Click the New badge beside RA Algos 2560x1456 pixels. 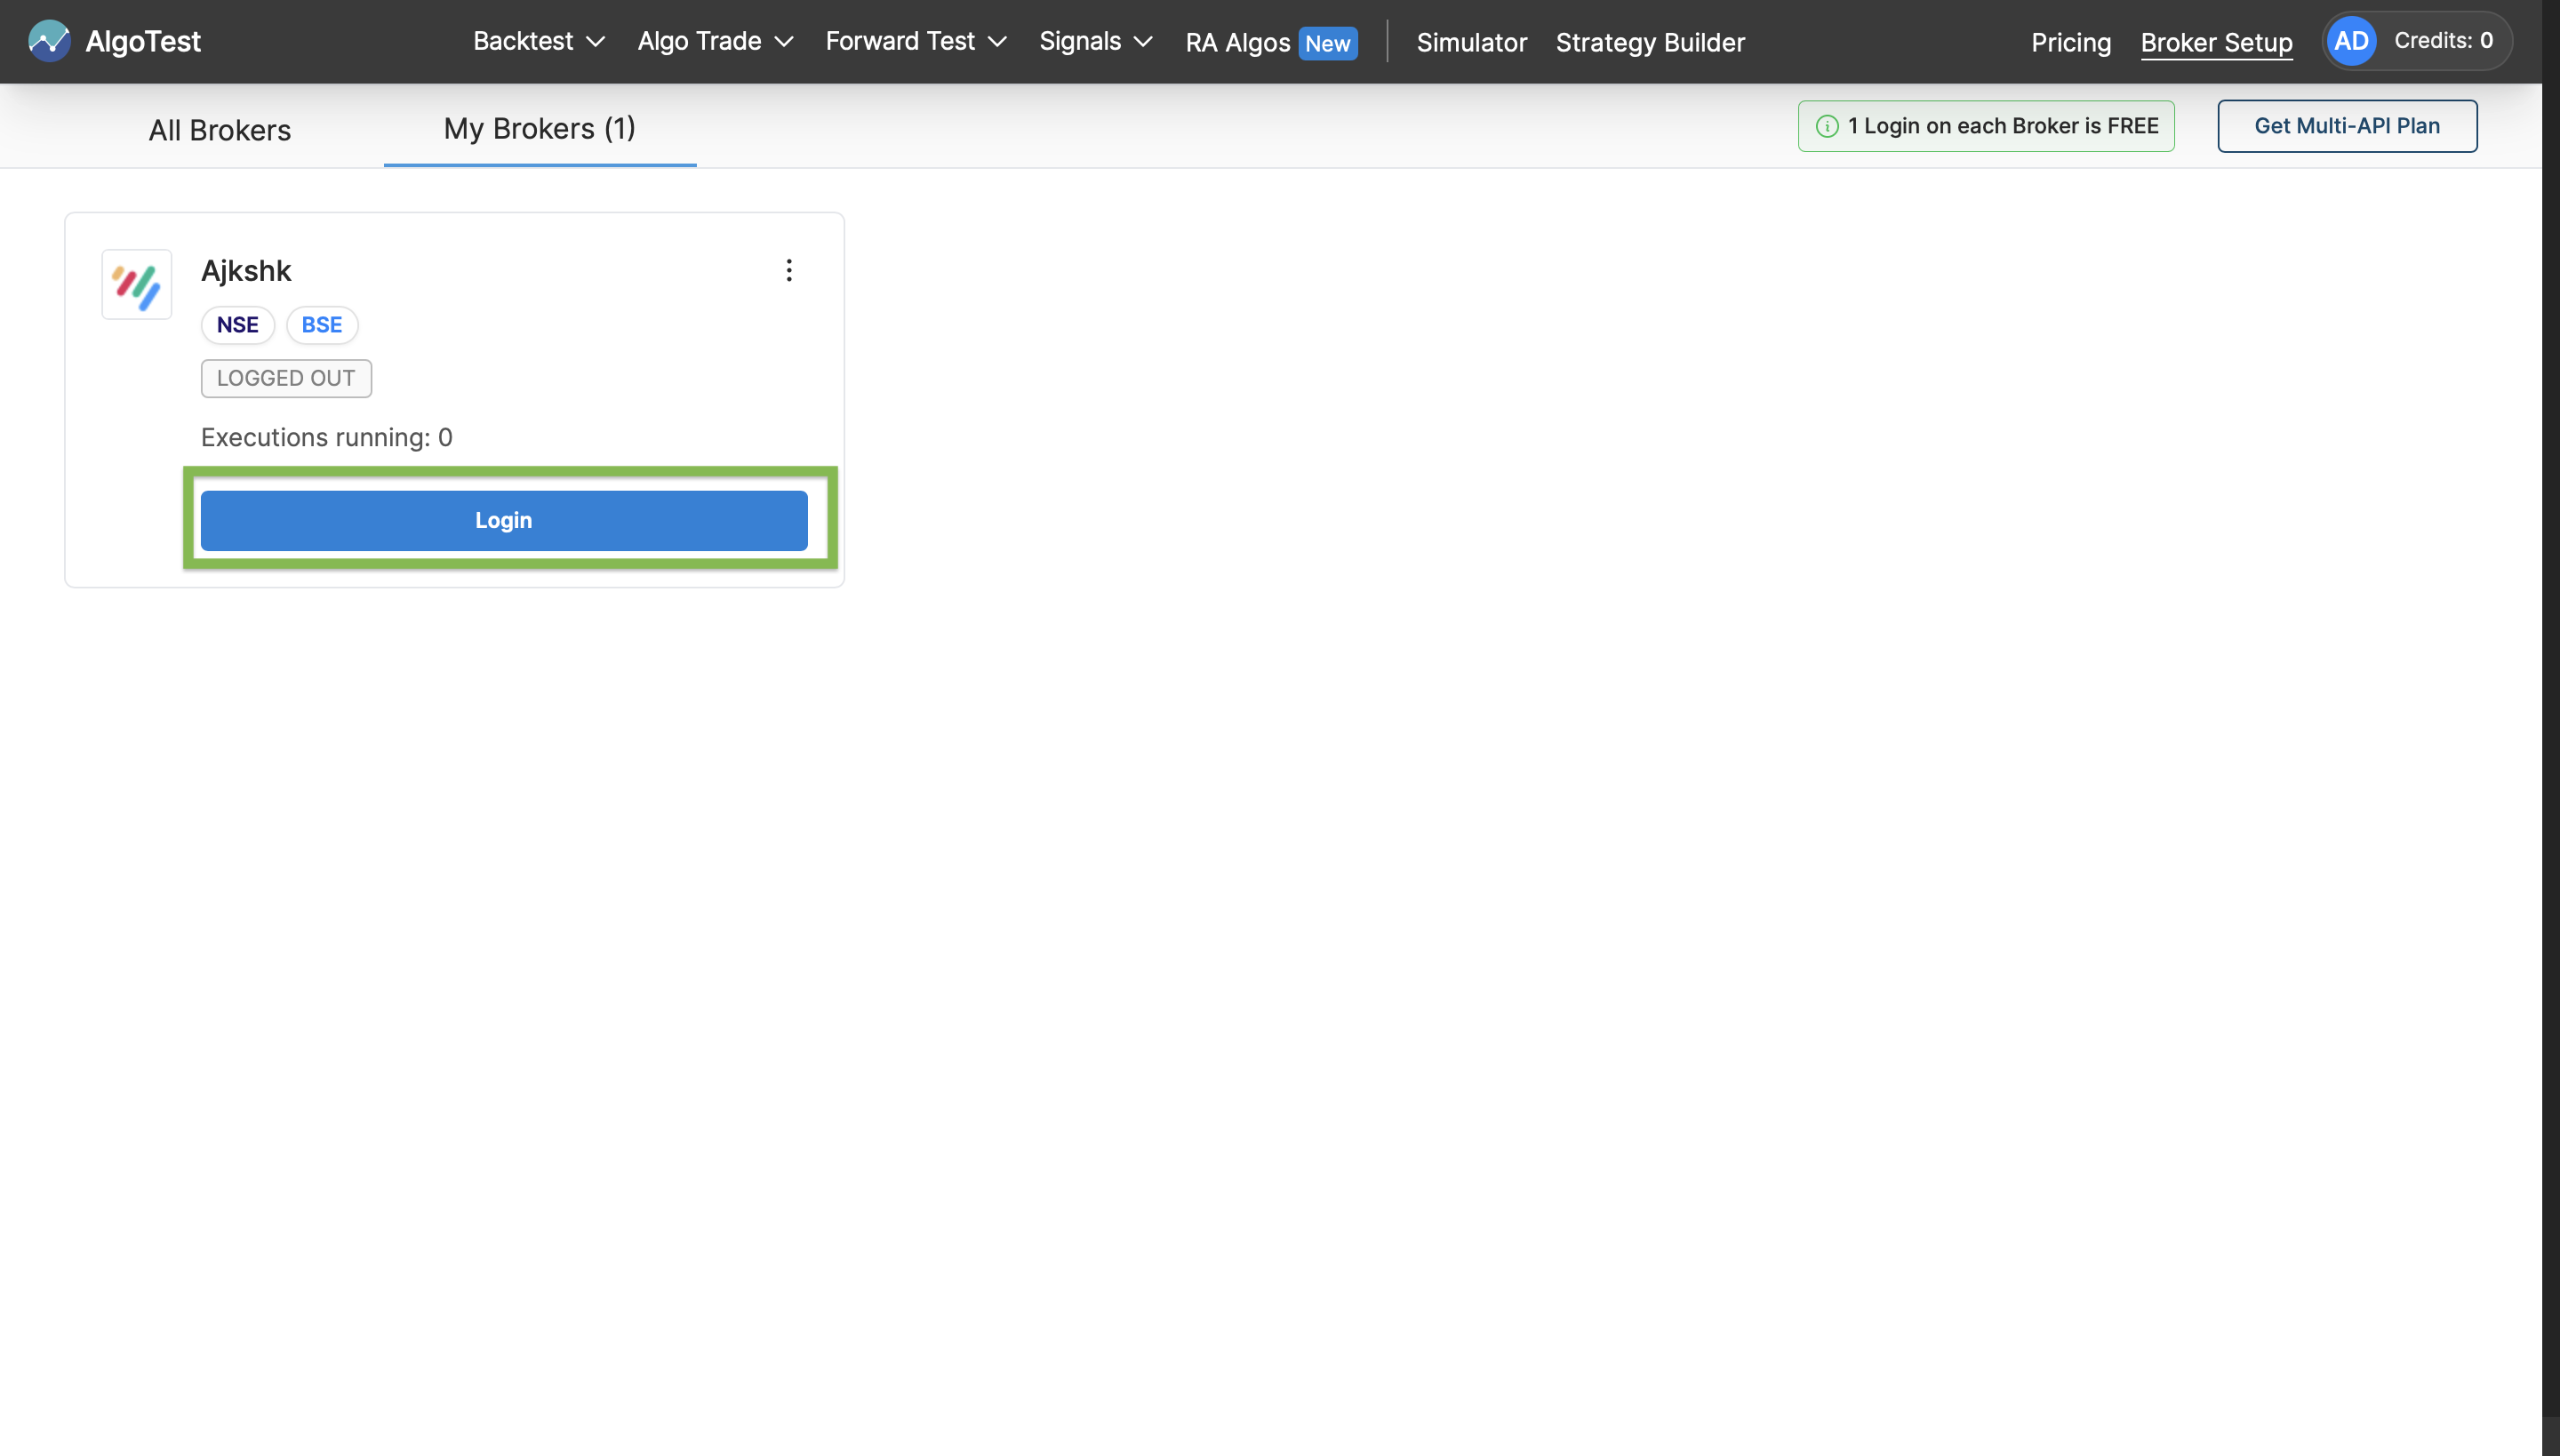click(x=1328, y=43)
